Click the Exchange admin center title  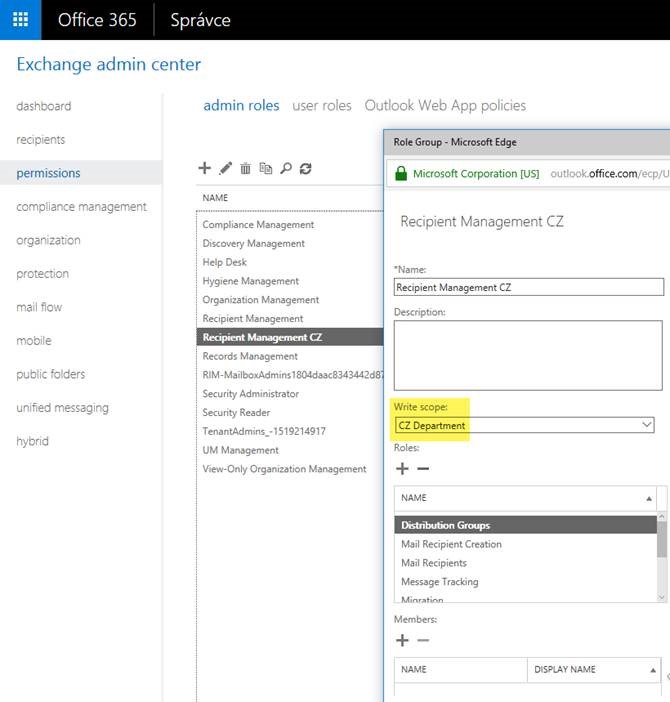[109, 64]
